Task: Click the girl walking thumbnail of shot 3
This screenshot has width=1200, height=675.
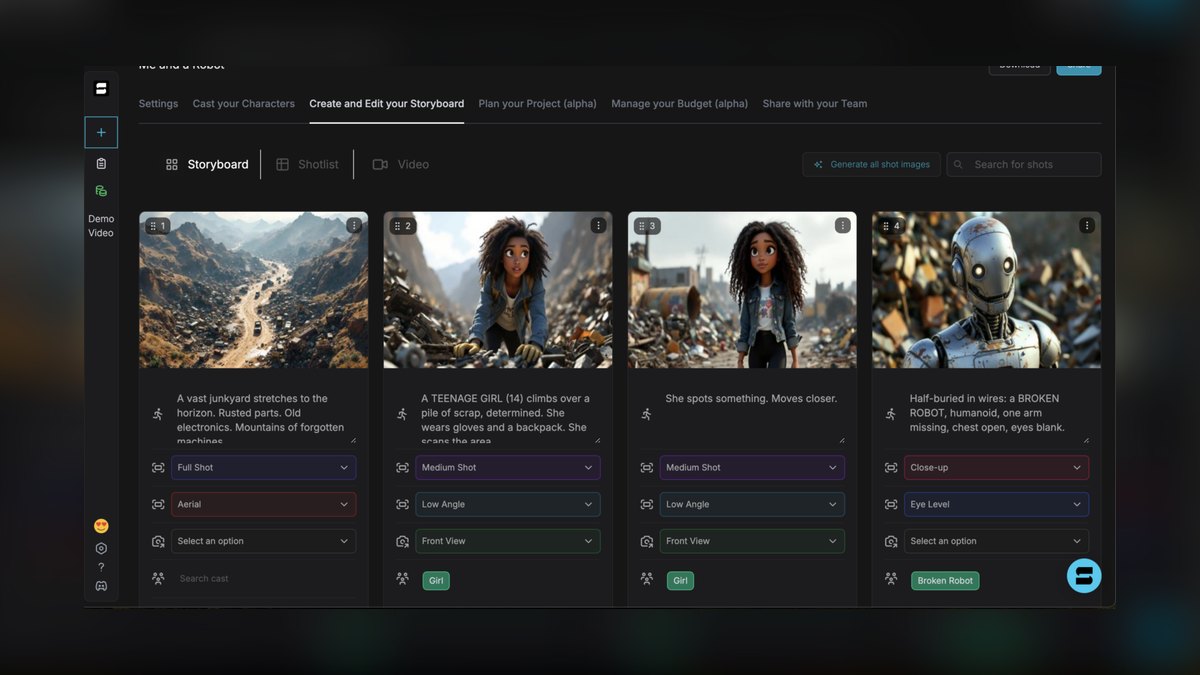Action: pos(743,290)
